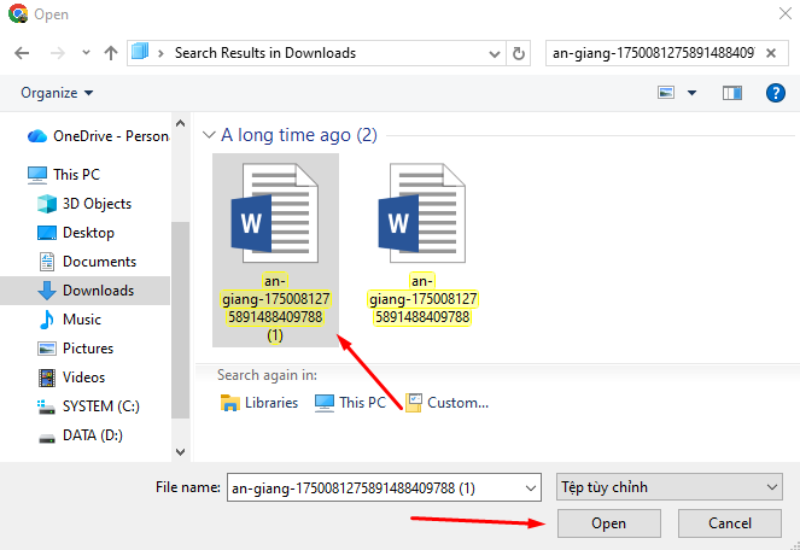The image size is (800, 550).
Task: Click the Open button
Action: [609, 523]
